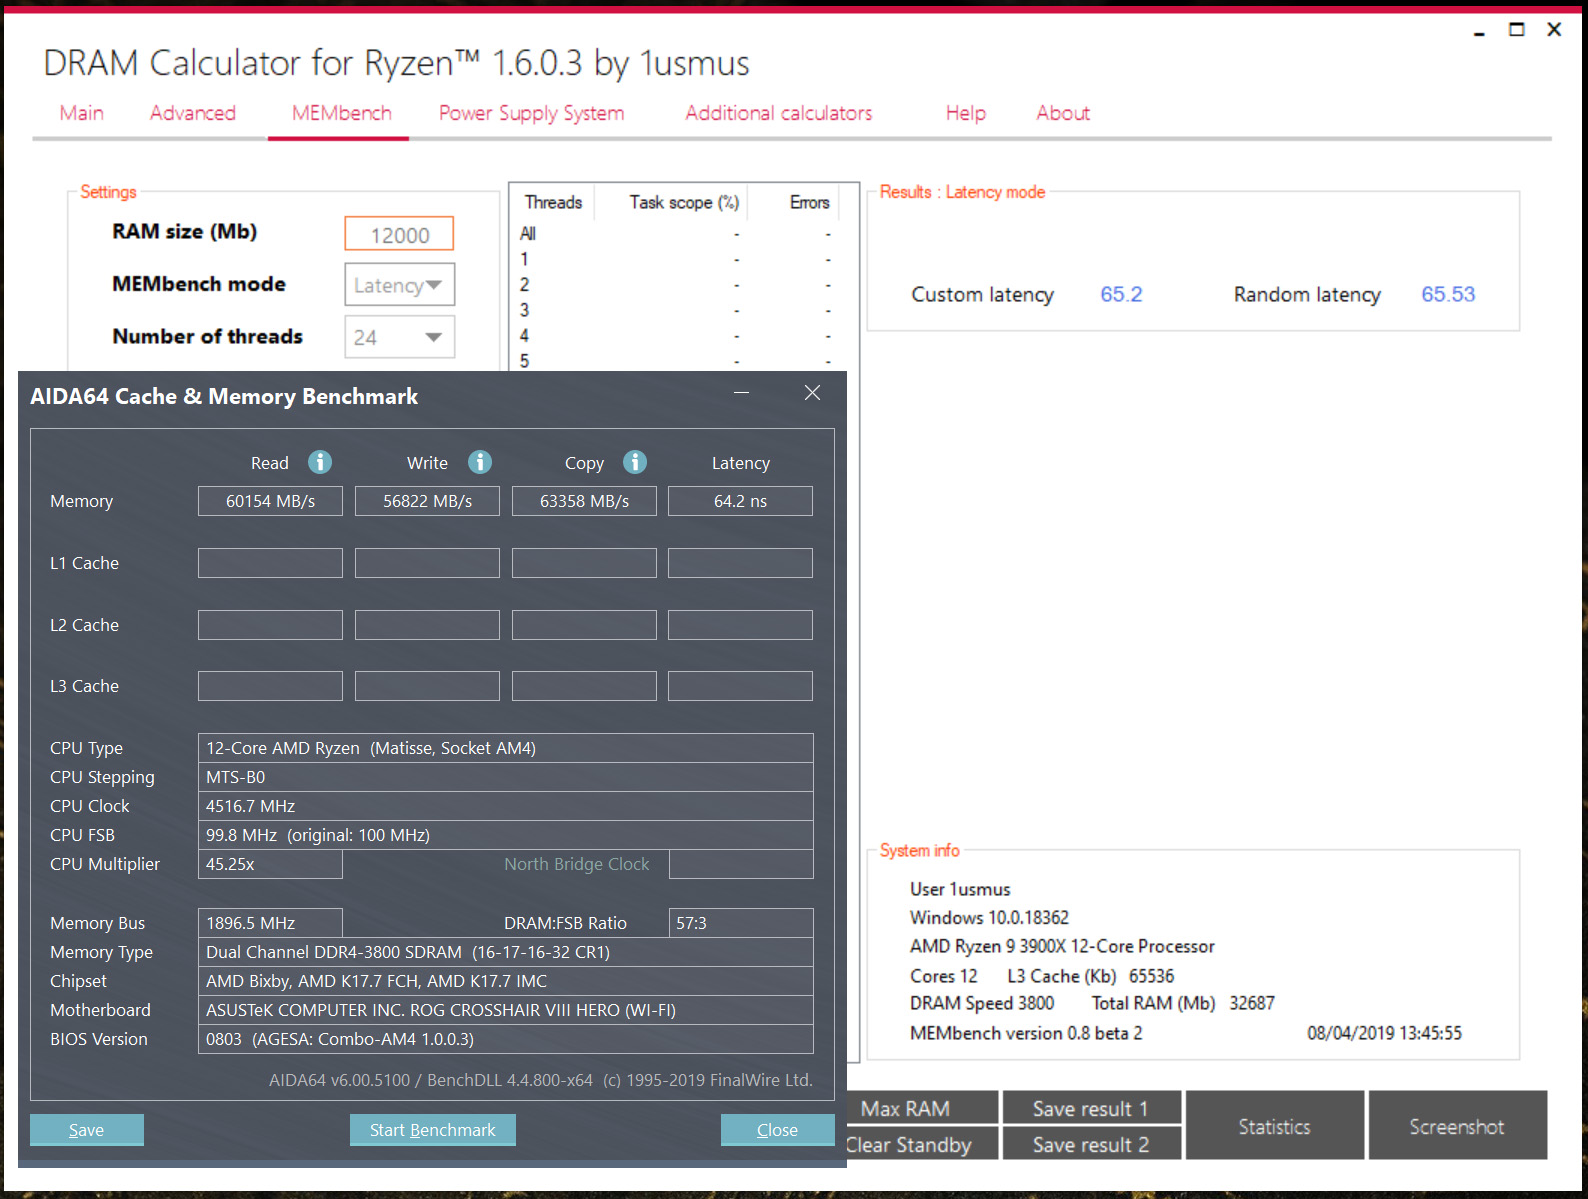This screenshot has width=1588, height=1199.
Task: Click the Threads column header
Action: (x=553, y=202)
